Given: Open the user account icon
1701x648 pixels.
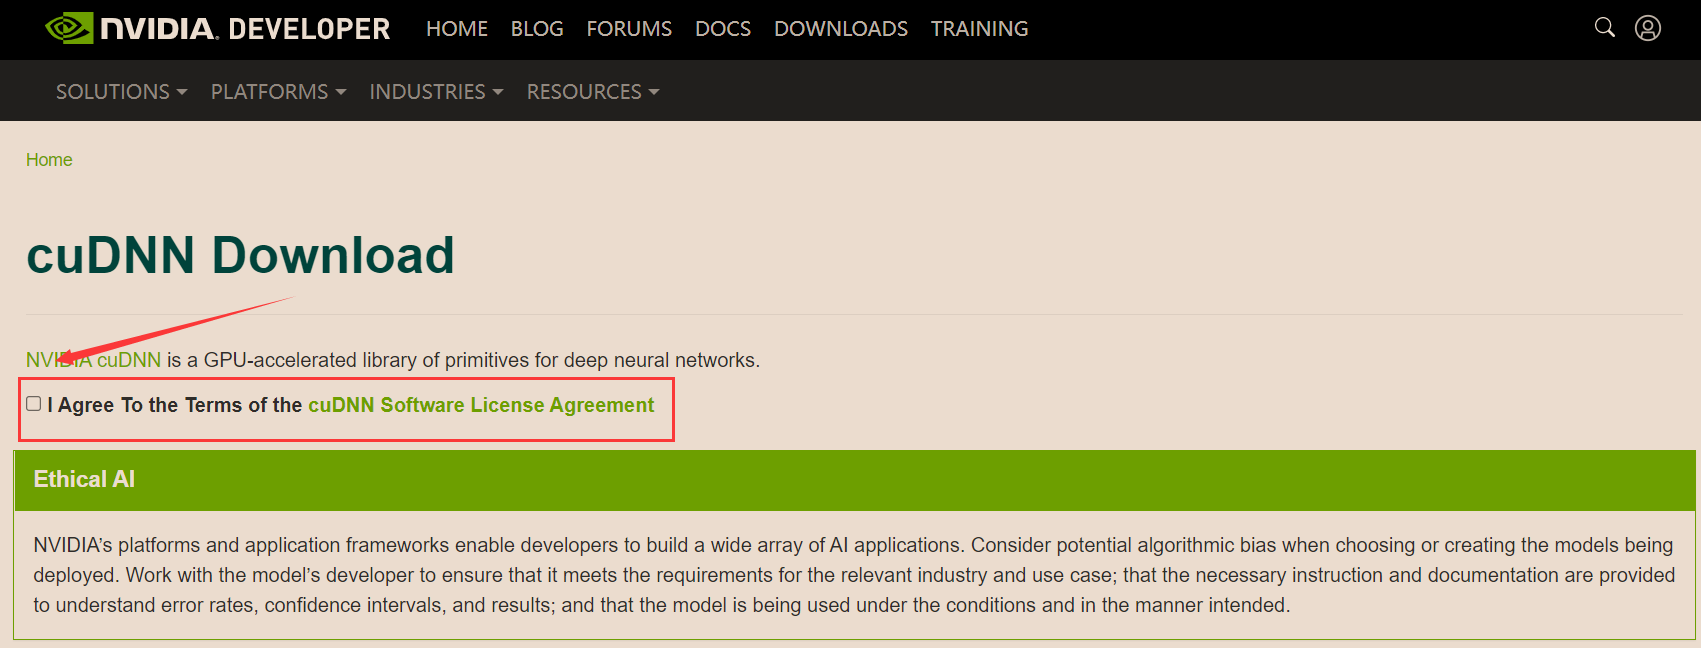Looking at the screenshot, I should [1648, 28].
